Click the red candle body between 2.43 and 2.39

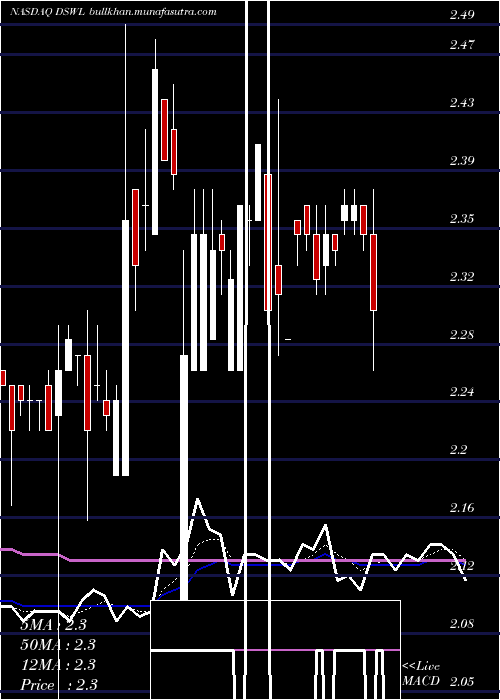click(x=164, y=130)
